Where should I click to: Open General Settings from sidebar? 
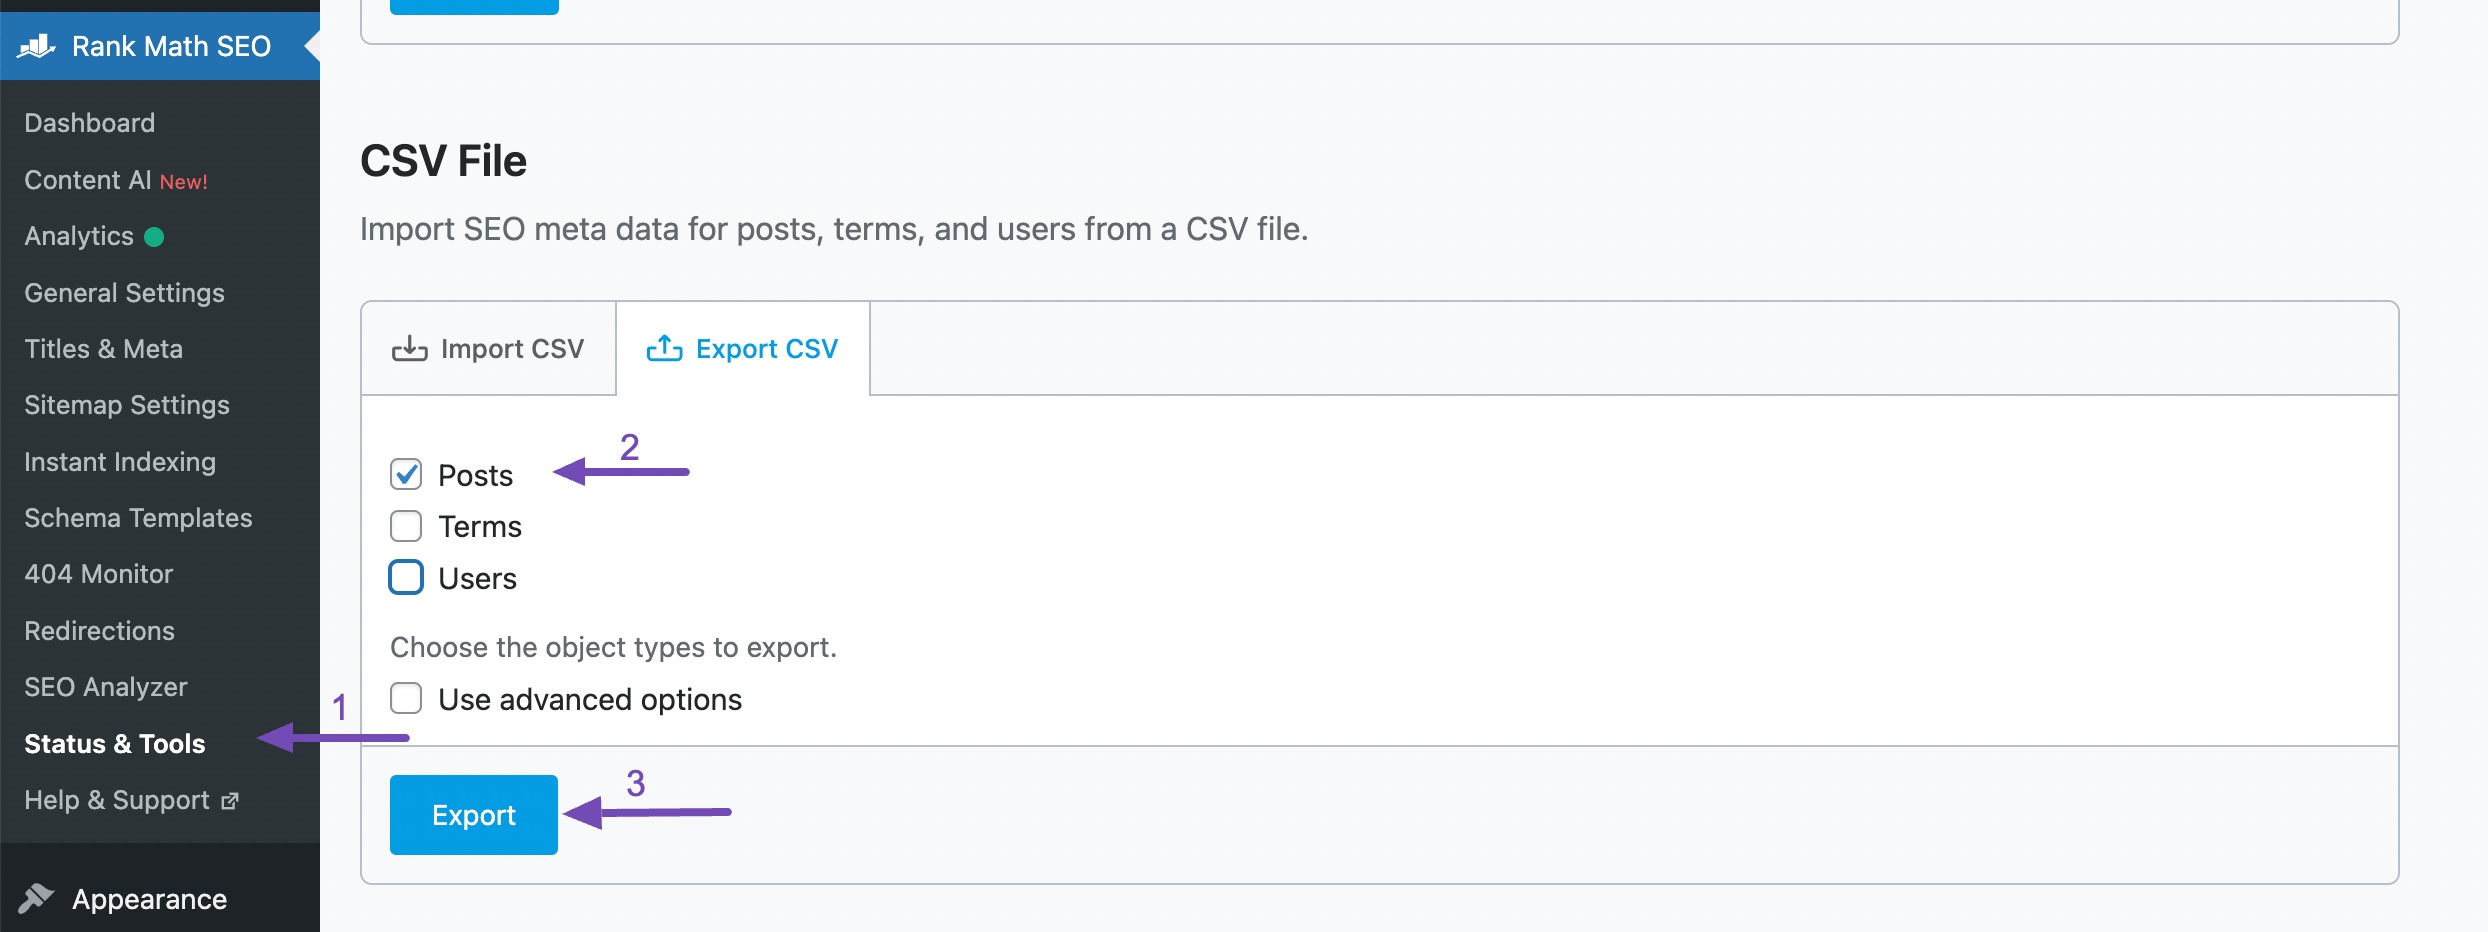(x=124, y=293)
